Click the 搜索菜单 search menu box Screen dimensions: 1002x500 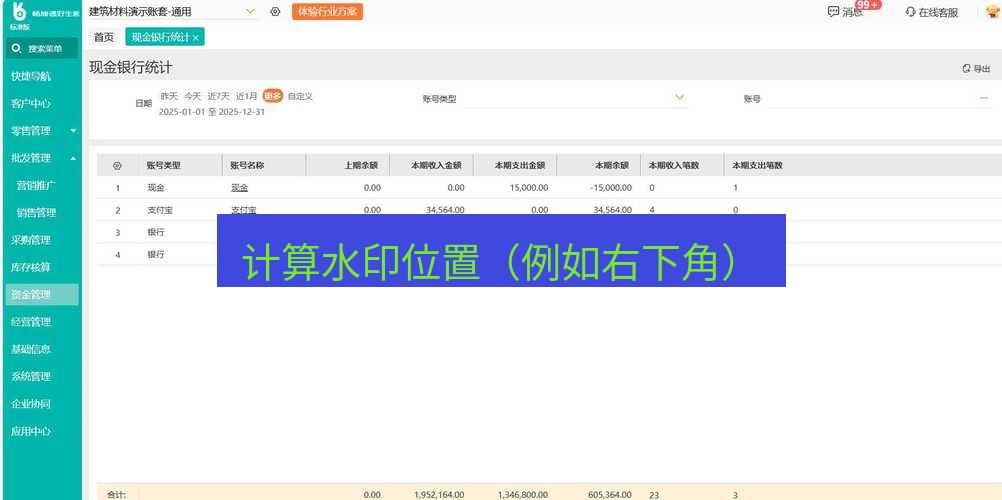42,49
